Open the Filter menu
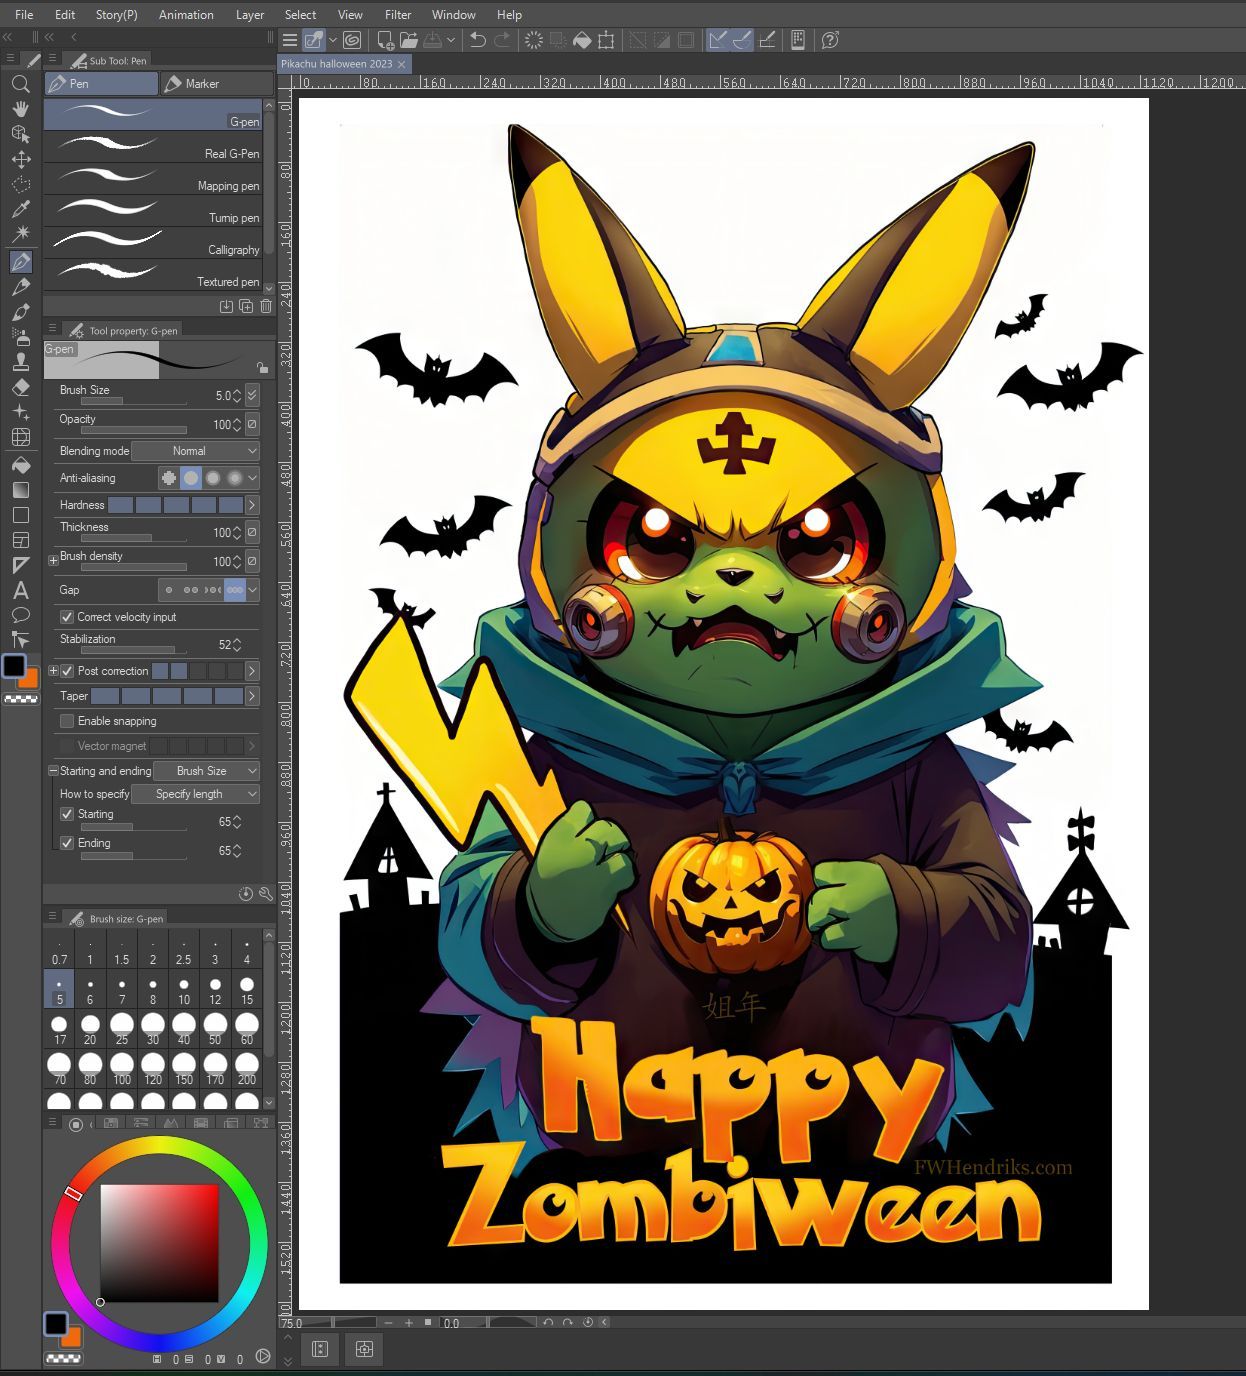This screenshot has width=1246, height=1376. [x=398, y=15]
